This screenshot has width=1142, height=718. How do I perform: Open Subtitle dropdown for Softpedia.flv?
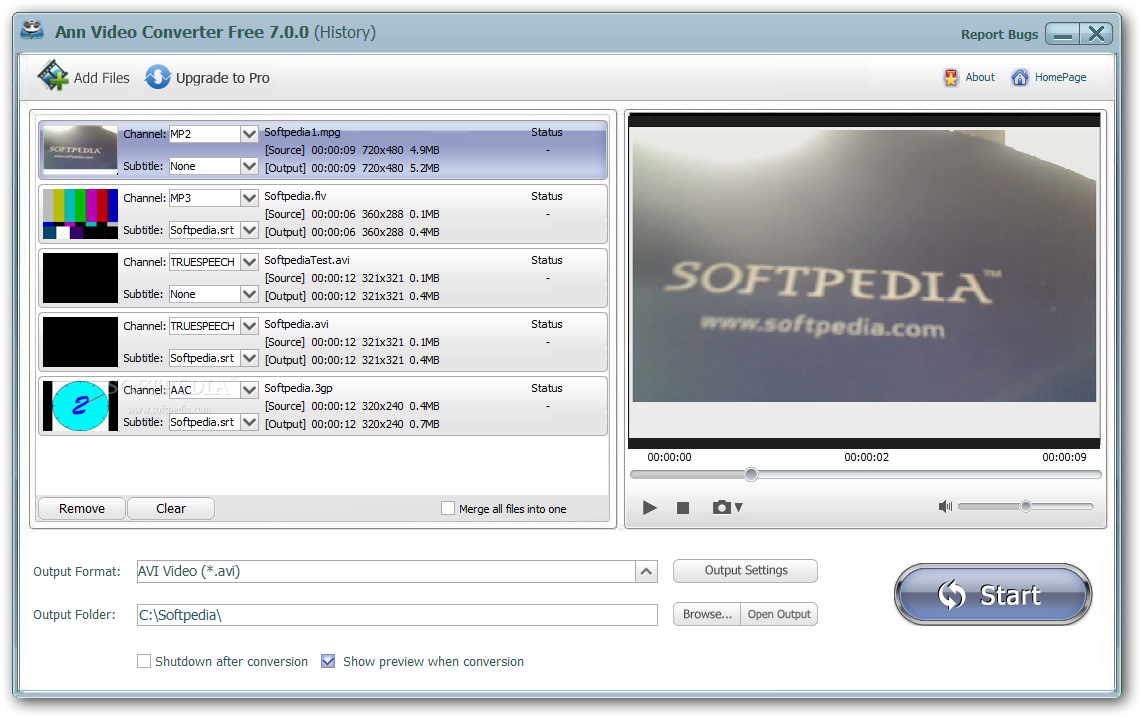pos(249,230)
